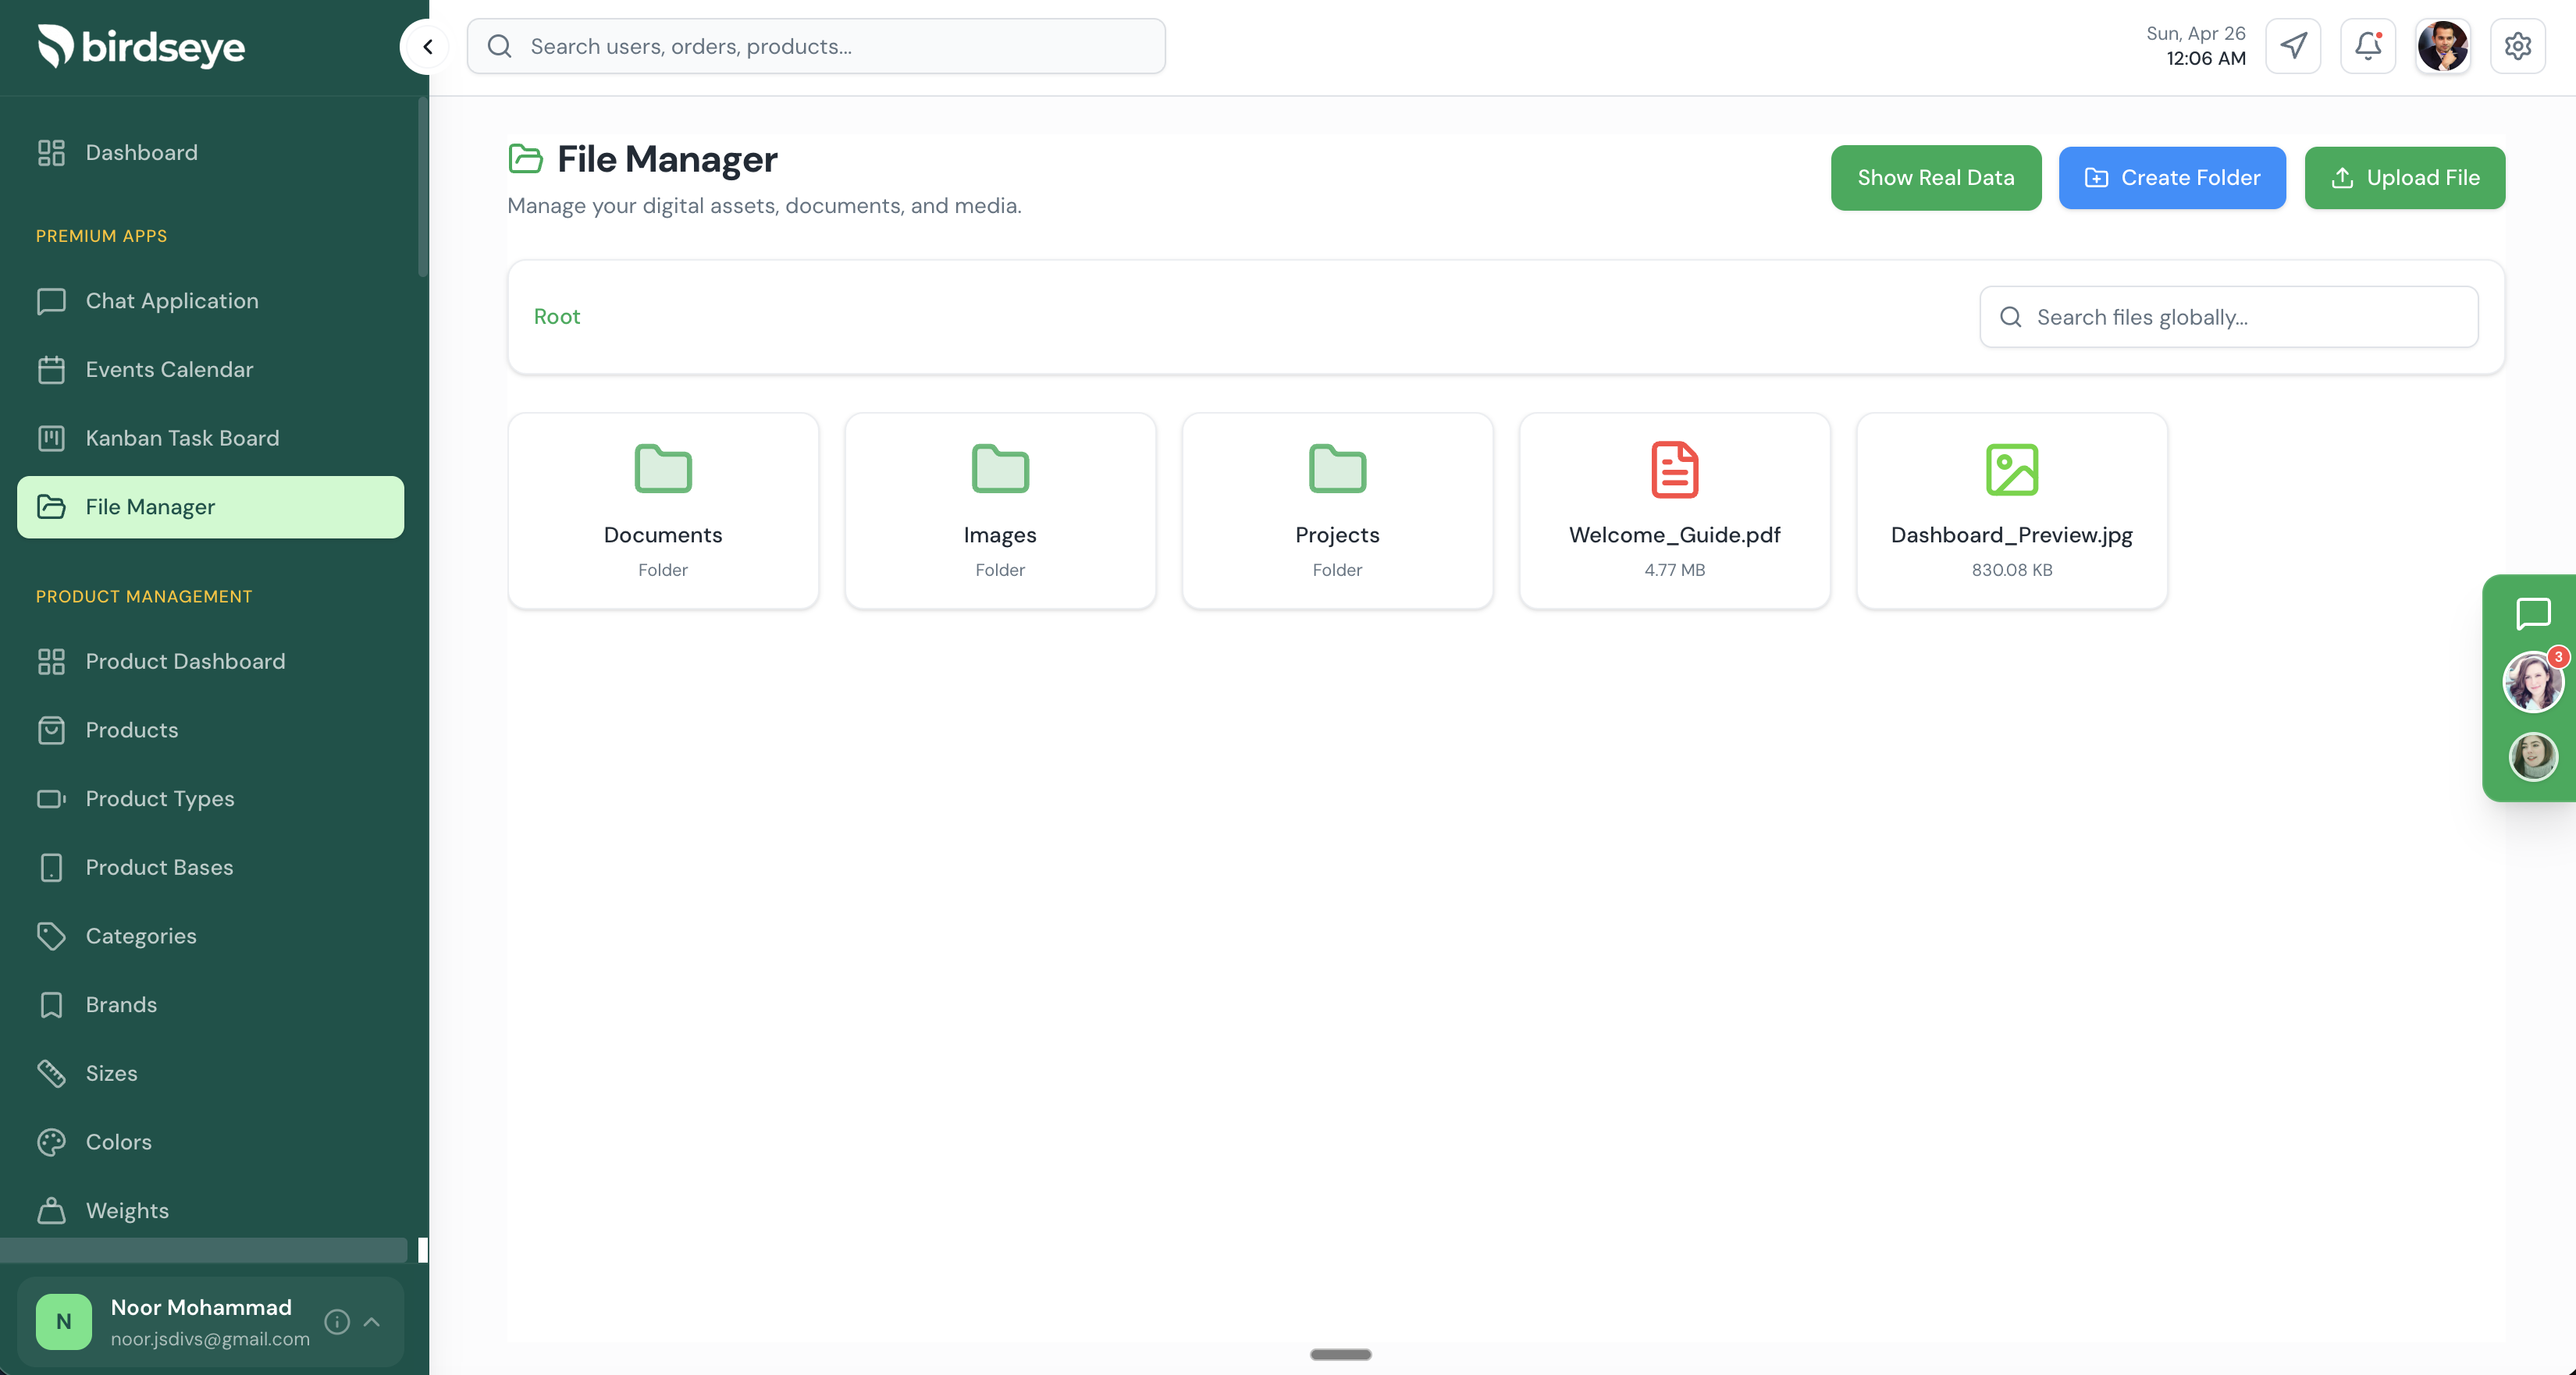
Task: Click Upload File button
Action: pyautogui.click(x=2404, y=178)
